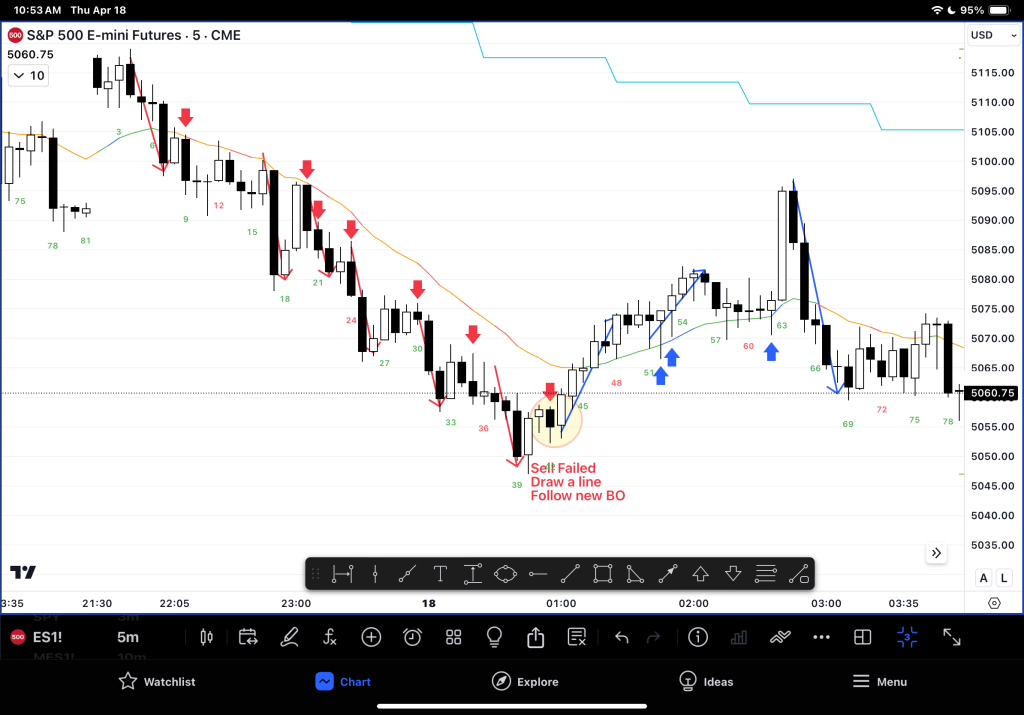Click the Sell Failed text annotation
This screenshot has width=1024, height=715.
(x=563, y=468)
